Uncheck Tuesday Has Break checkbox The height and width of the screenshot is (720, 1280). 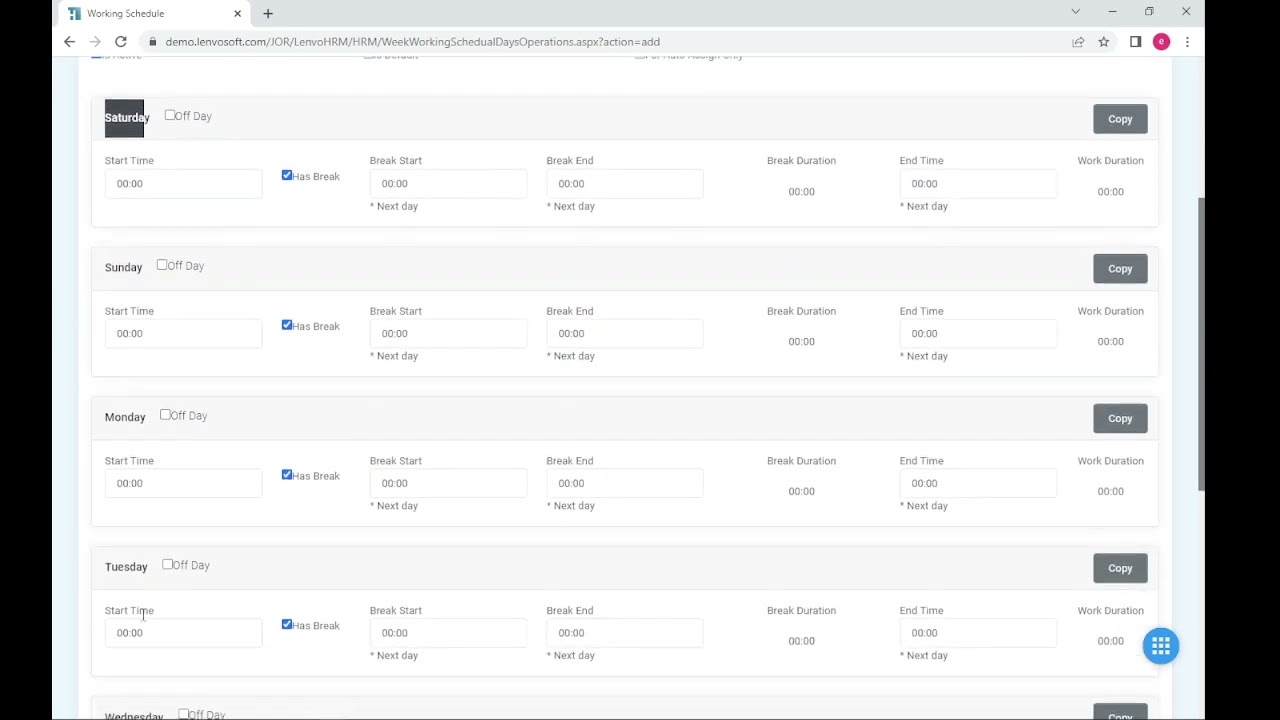coord(287,625)
